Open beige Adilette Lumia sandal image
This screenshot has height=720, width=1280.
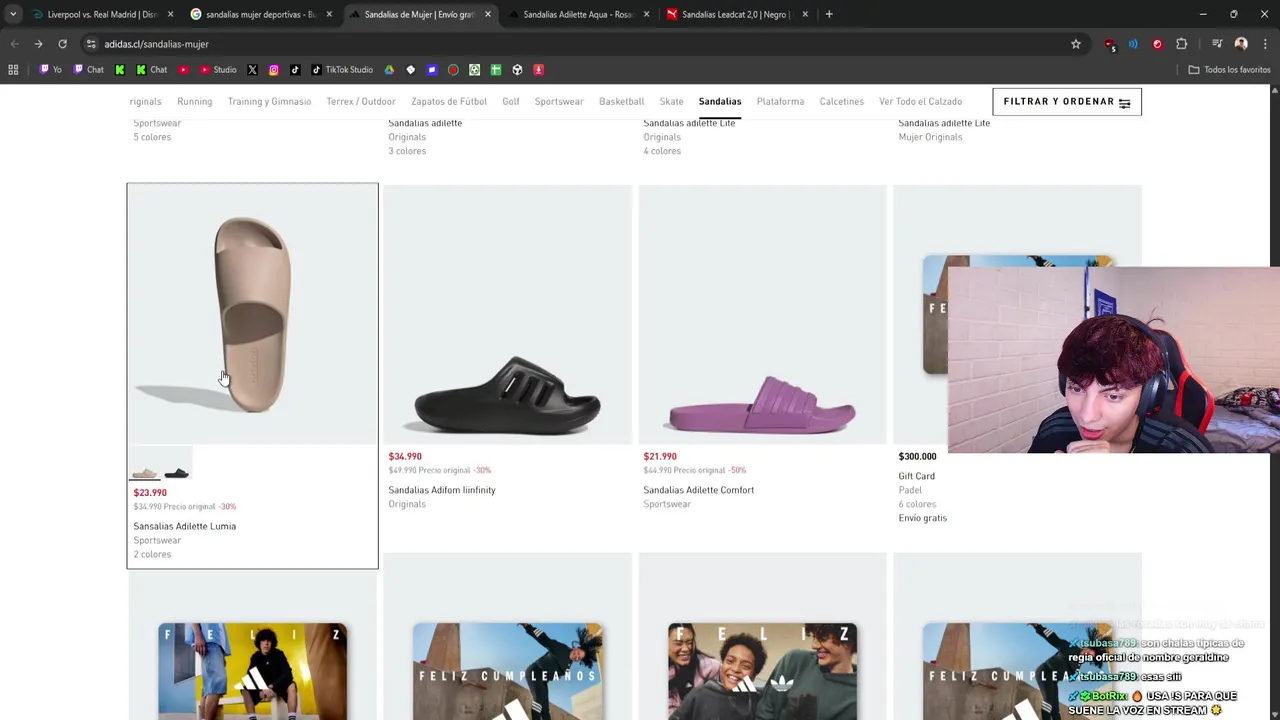click(x=252, y=314)
